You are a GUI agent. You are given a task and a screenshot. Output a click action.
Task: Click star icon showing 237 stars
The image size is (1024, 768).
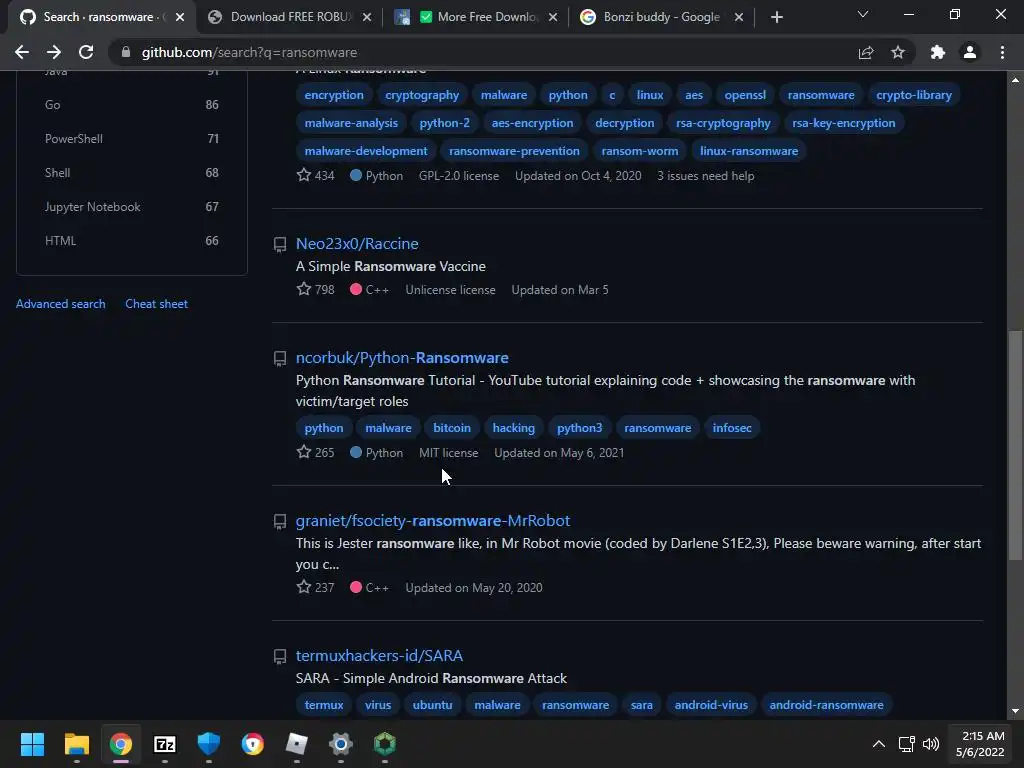coord(304,586)
